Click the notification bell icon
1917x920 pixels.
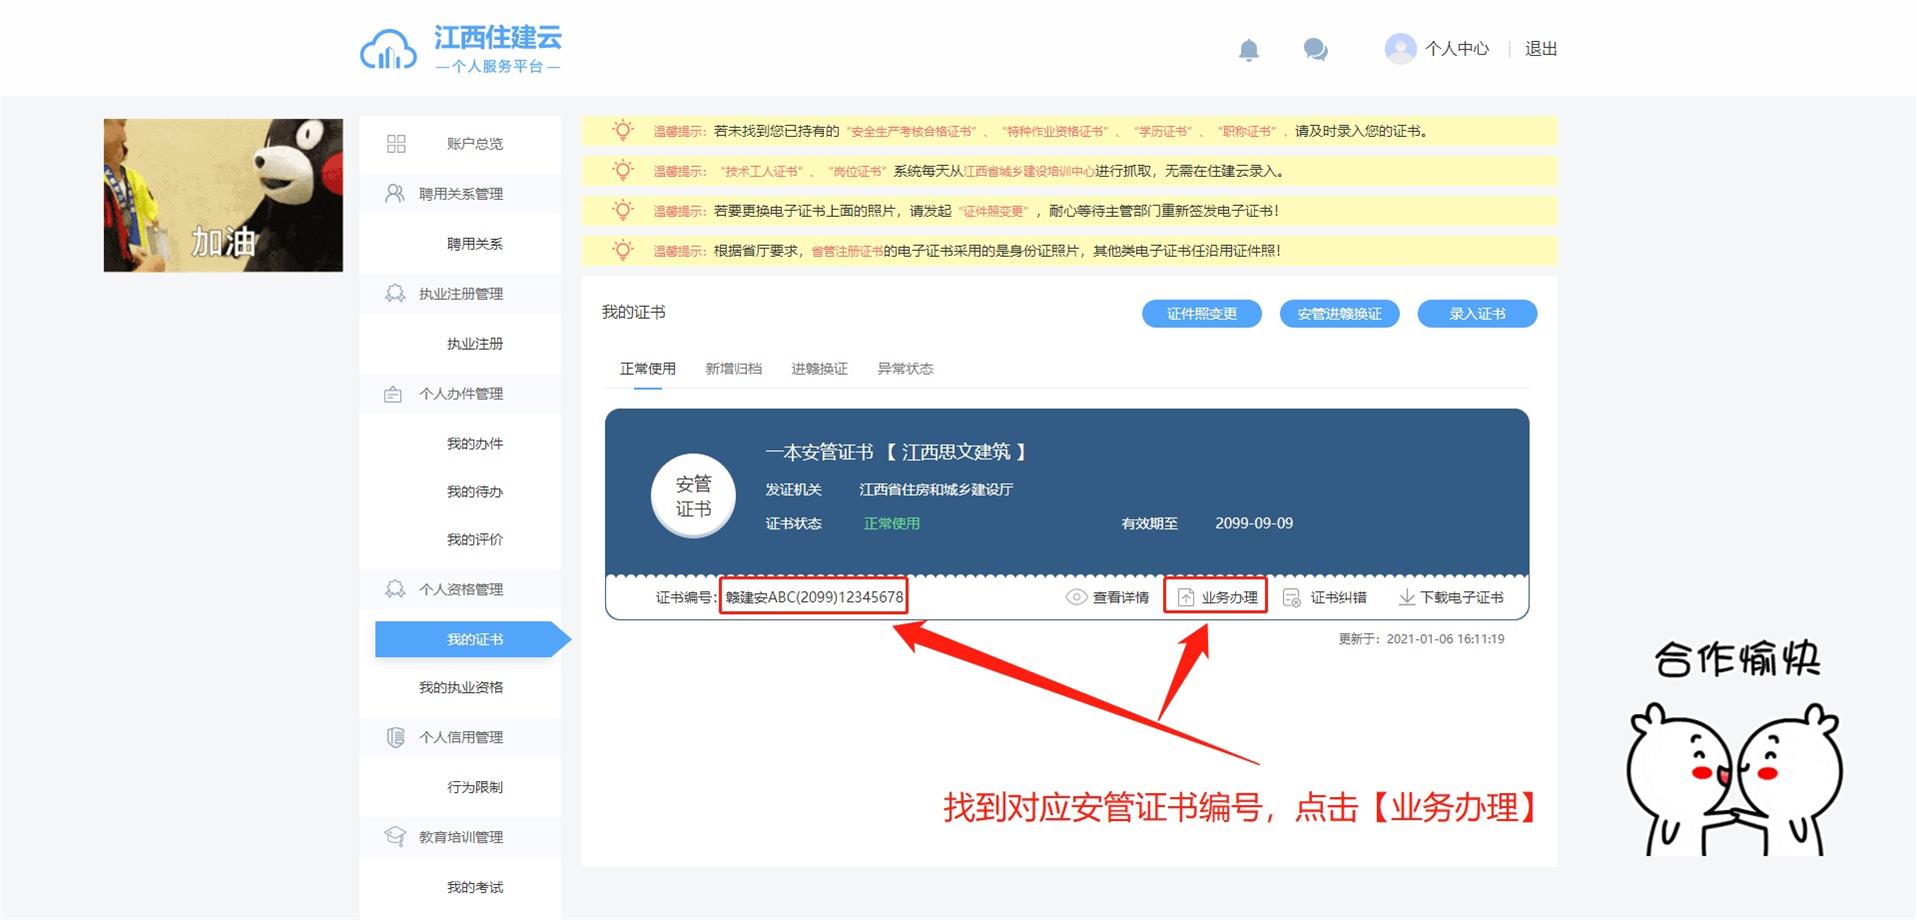[x=1248, y=49]
